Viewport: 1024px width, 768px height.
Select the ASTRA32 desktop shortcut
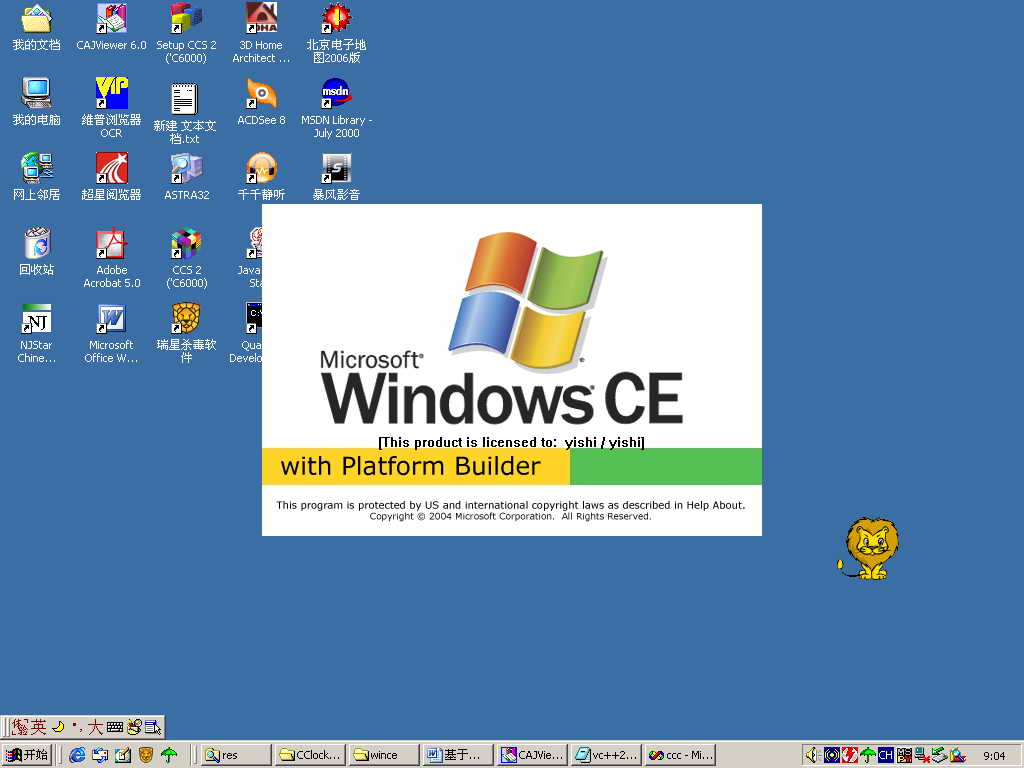186,176
